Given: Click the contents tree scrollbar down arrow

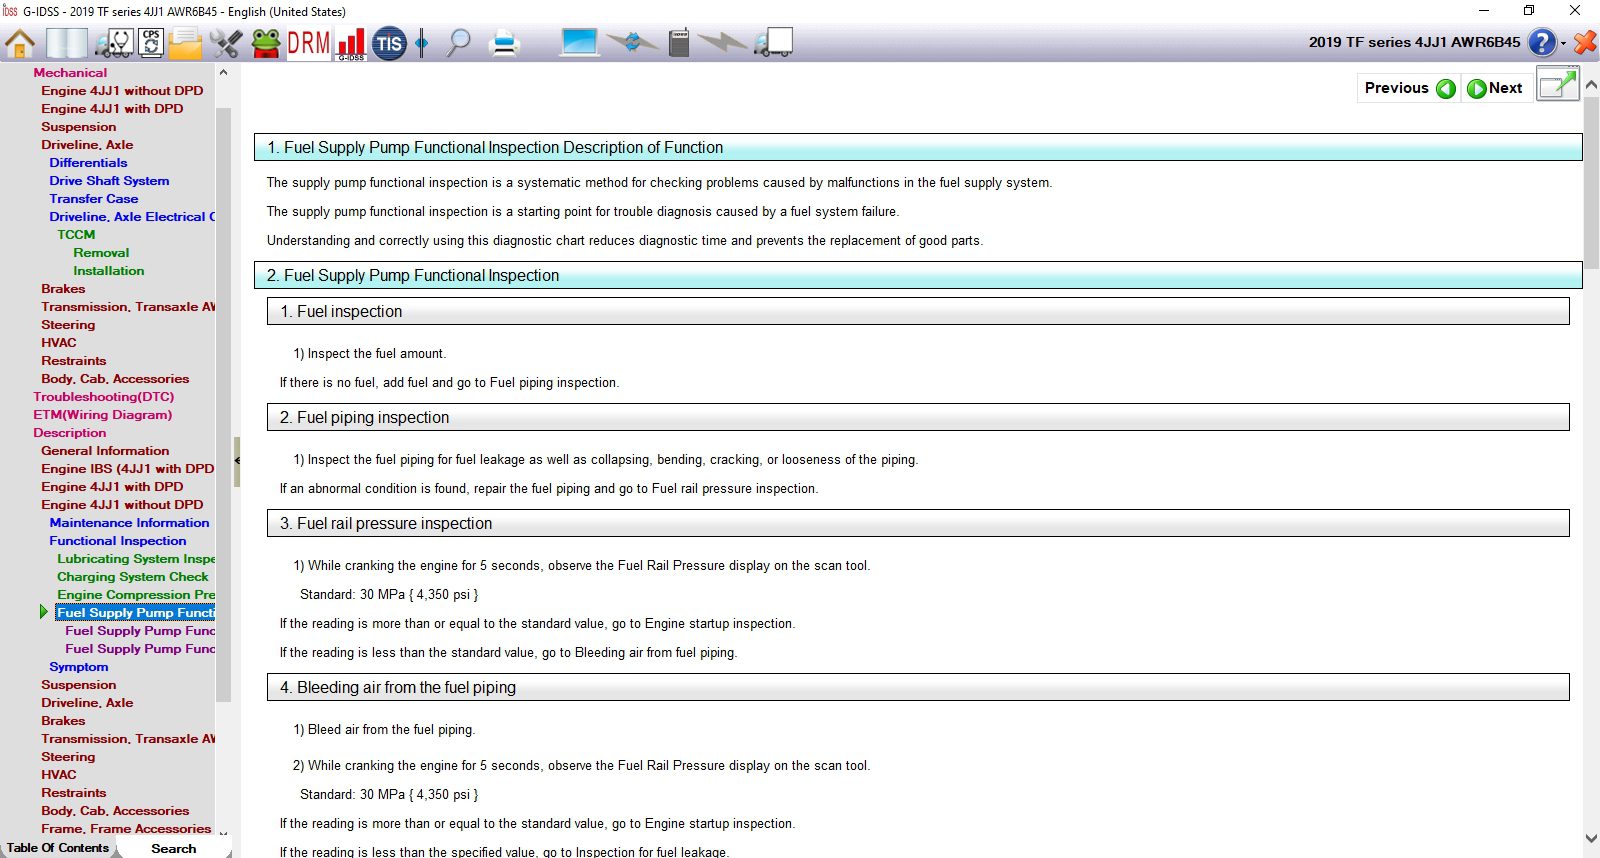Looking at the screenshot, I should (223, 832).
